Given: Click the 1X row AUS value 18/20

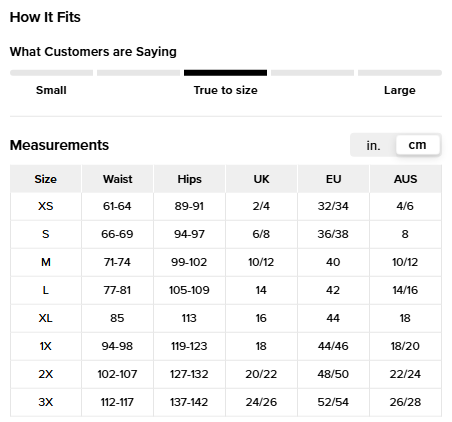Looking at the screenshot, I should coord(405,346).
